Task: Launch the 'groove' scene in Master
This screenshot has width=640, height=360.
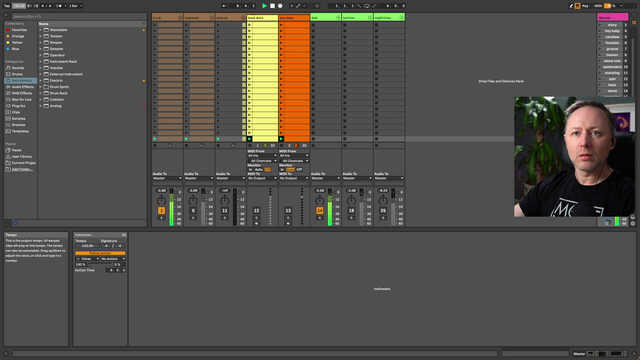Action: tap(600, 49)
